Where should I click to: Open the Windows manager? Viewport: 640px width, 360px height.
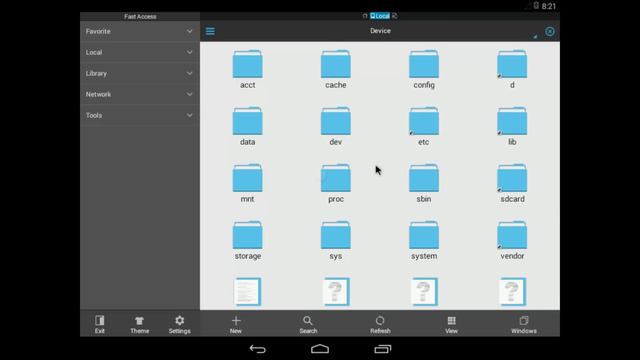(524, 324)
